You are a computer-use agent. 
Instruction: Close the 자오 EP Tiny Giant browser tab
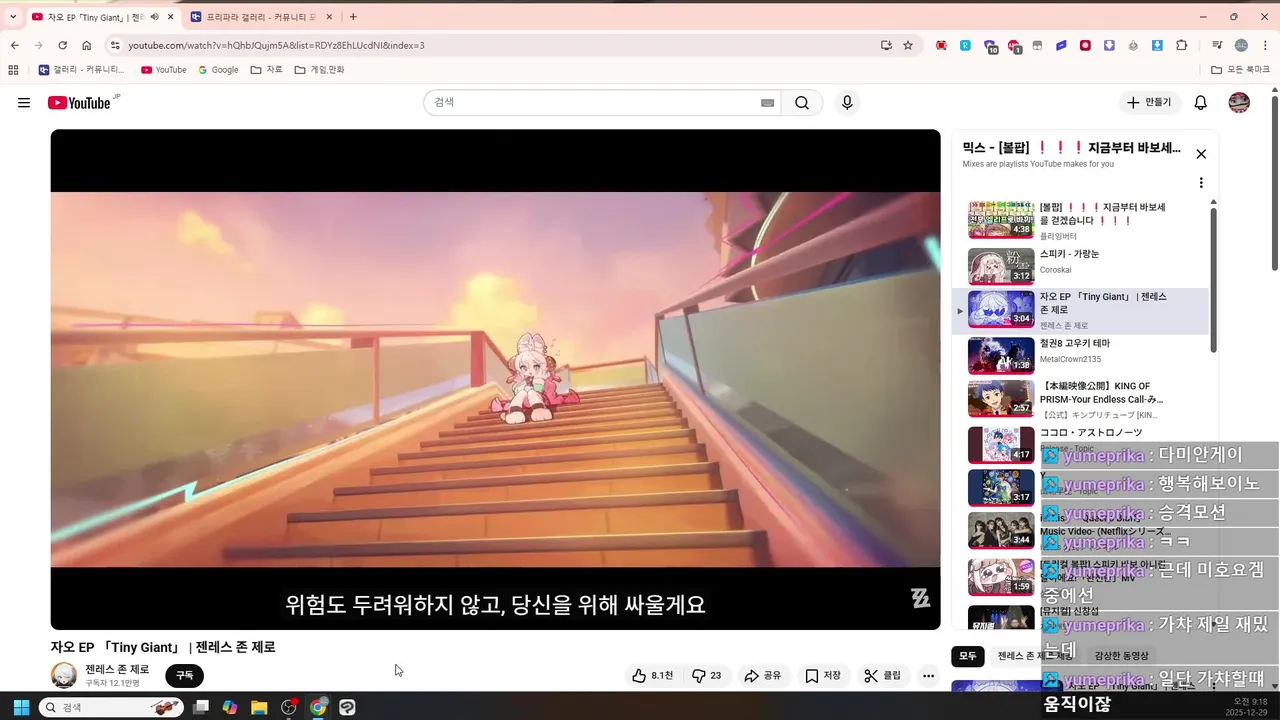pyautogui.click(x=170, y=17)
